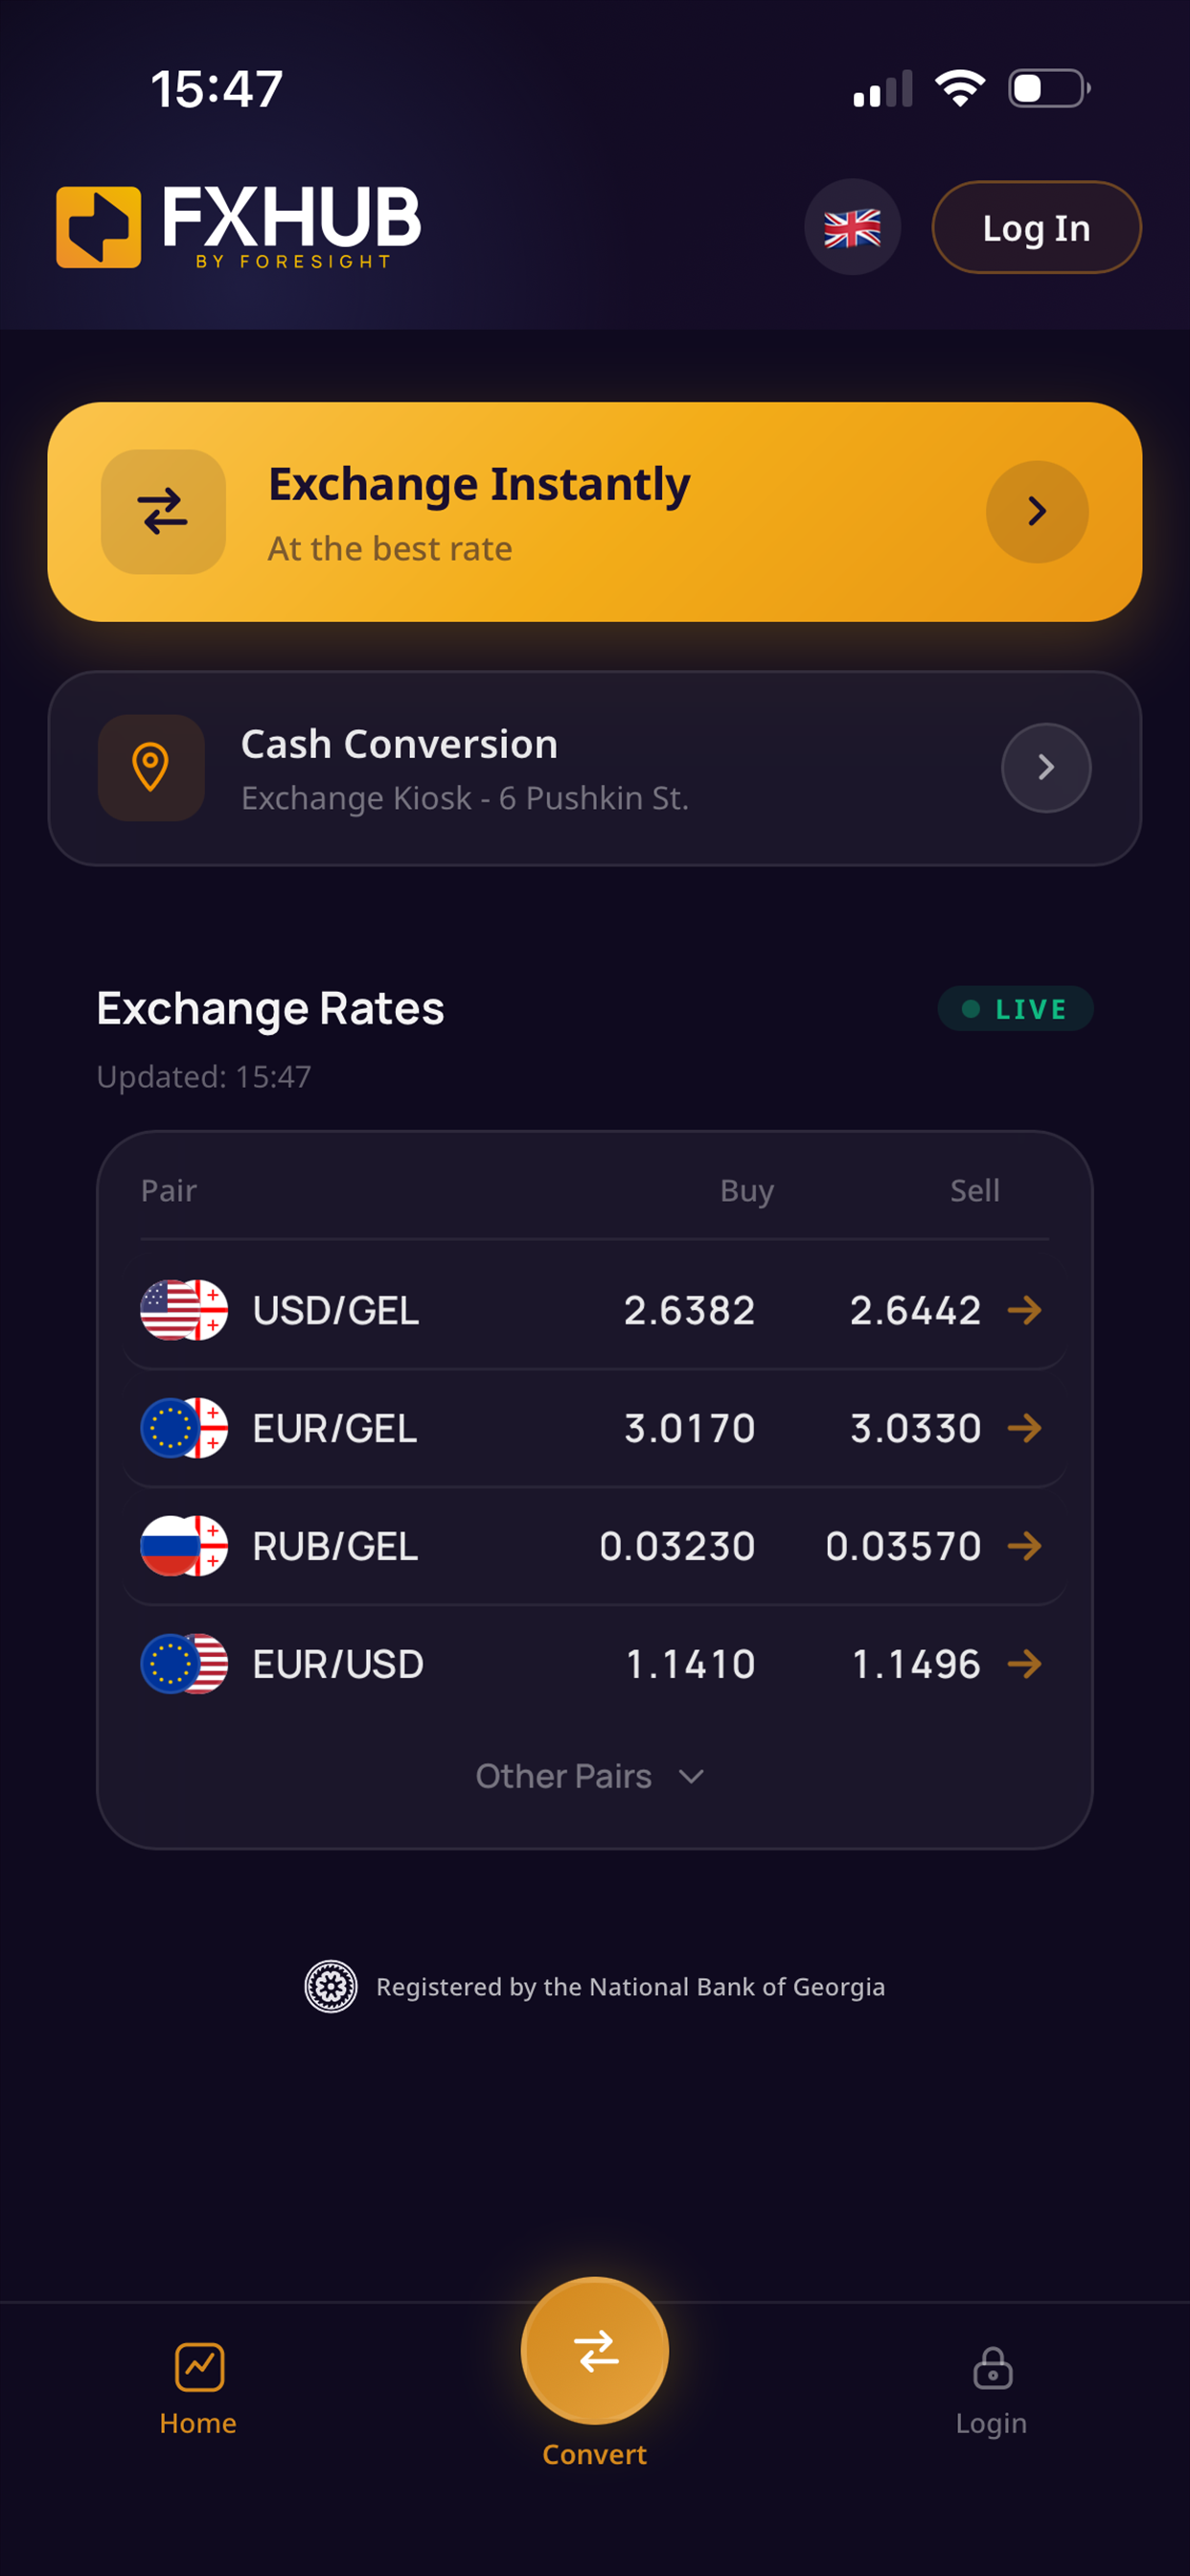1190x2576 pixels.
Task: Switch to the Login tab
Action: point(991,2391)
